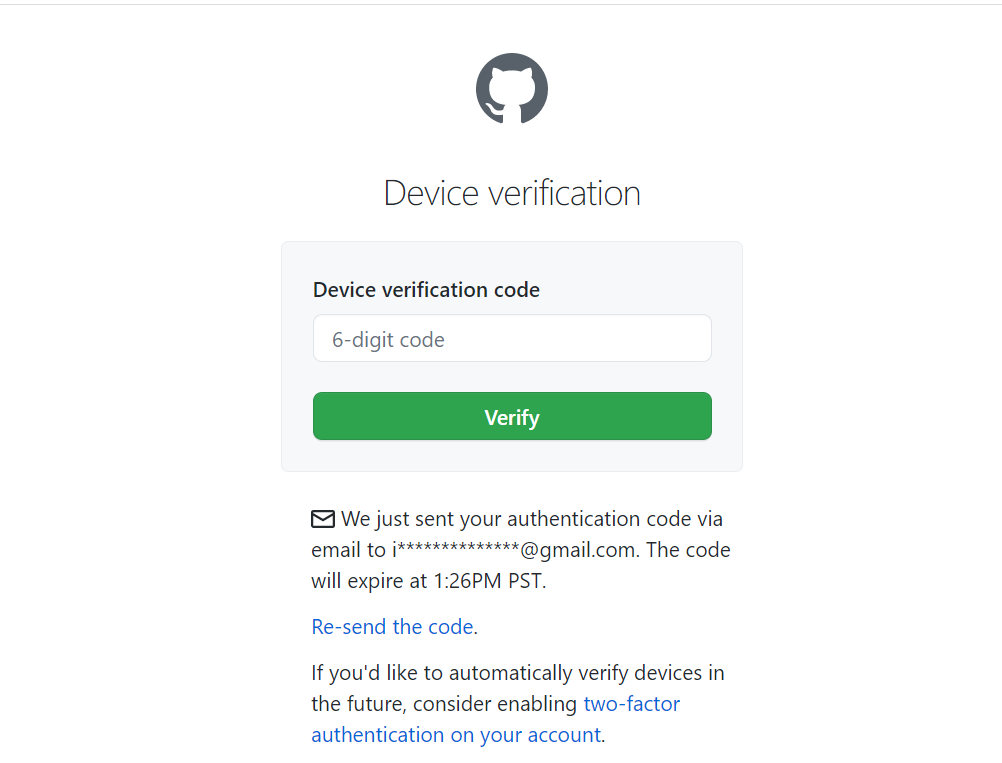Open the "two-factor" link text

click(631, 704)
